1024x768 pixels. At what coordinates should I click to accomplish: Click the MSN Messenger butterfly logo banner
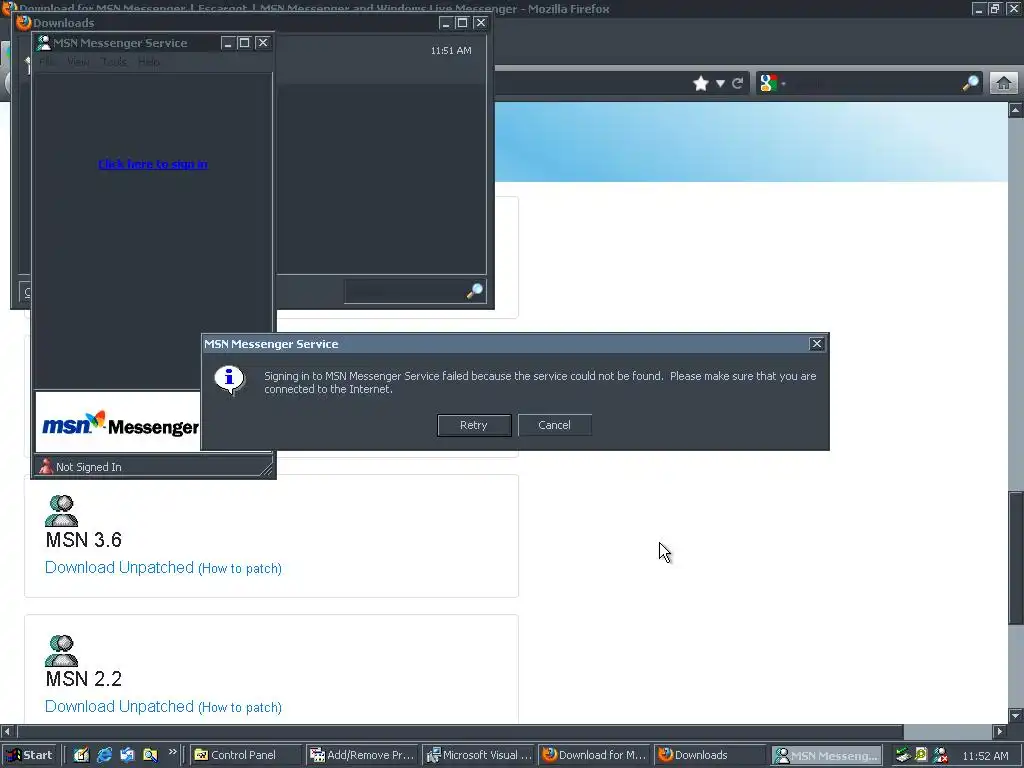[118, 422]
